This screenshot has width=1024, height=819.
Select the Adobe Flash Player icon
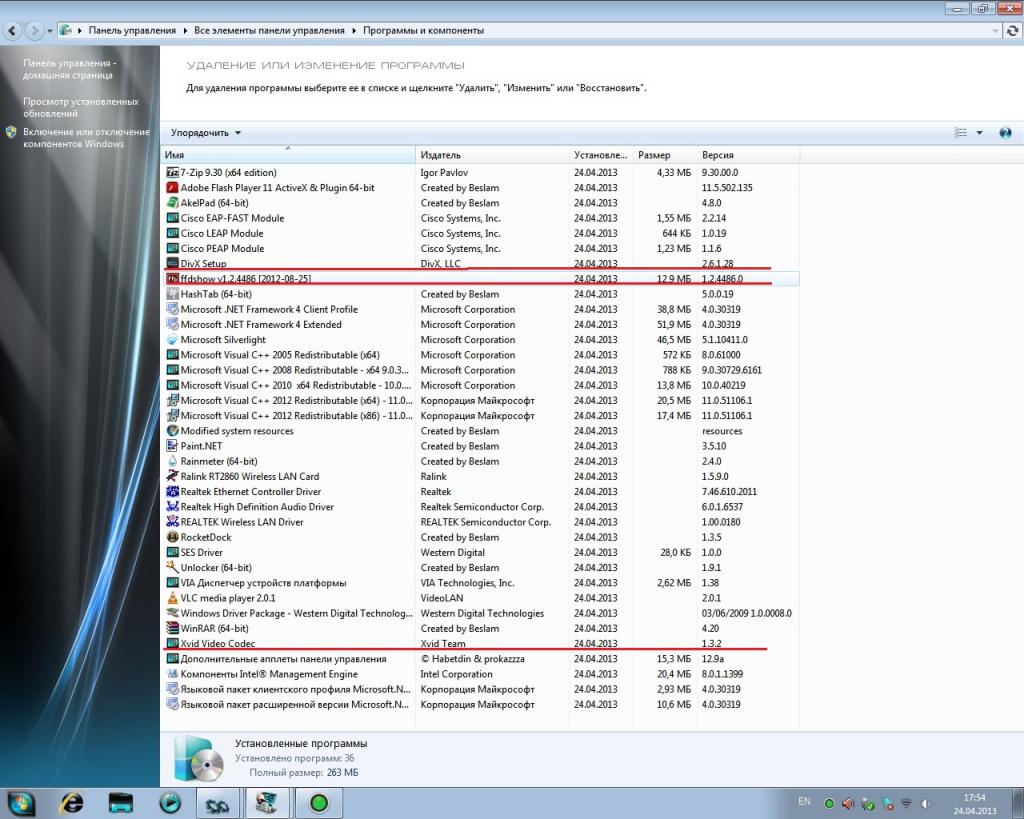(x=172, y=188)
